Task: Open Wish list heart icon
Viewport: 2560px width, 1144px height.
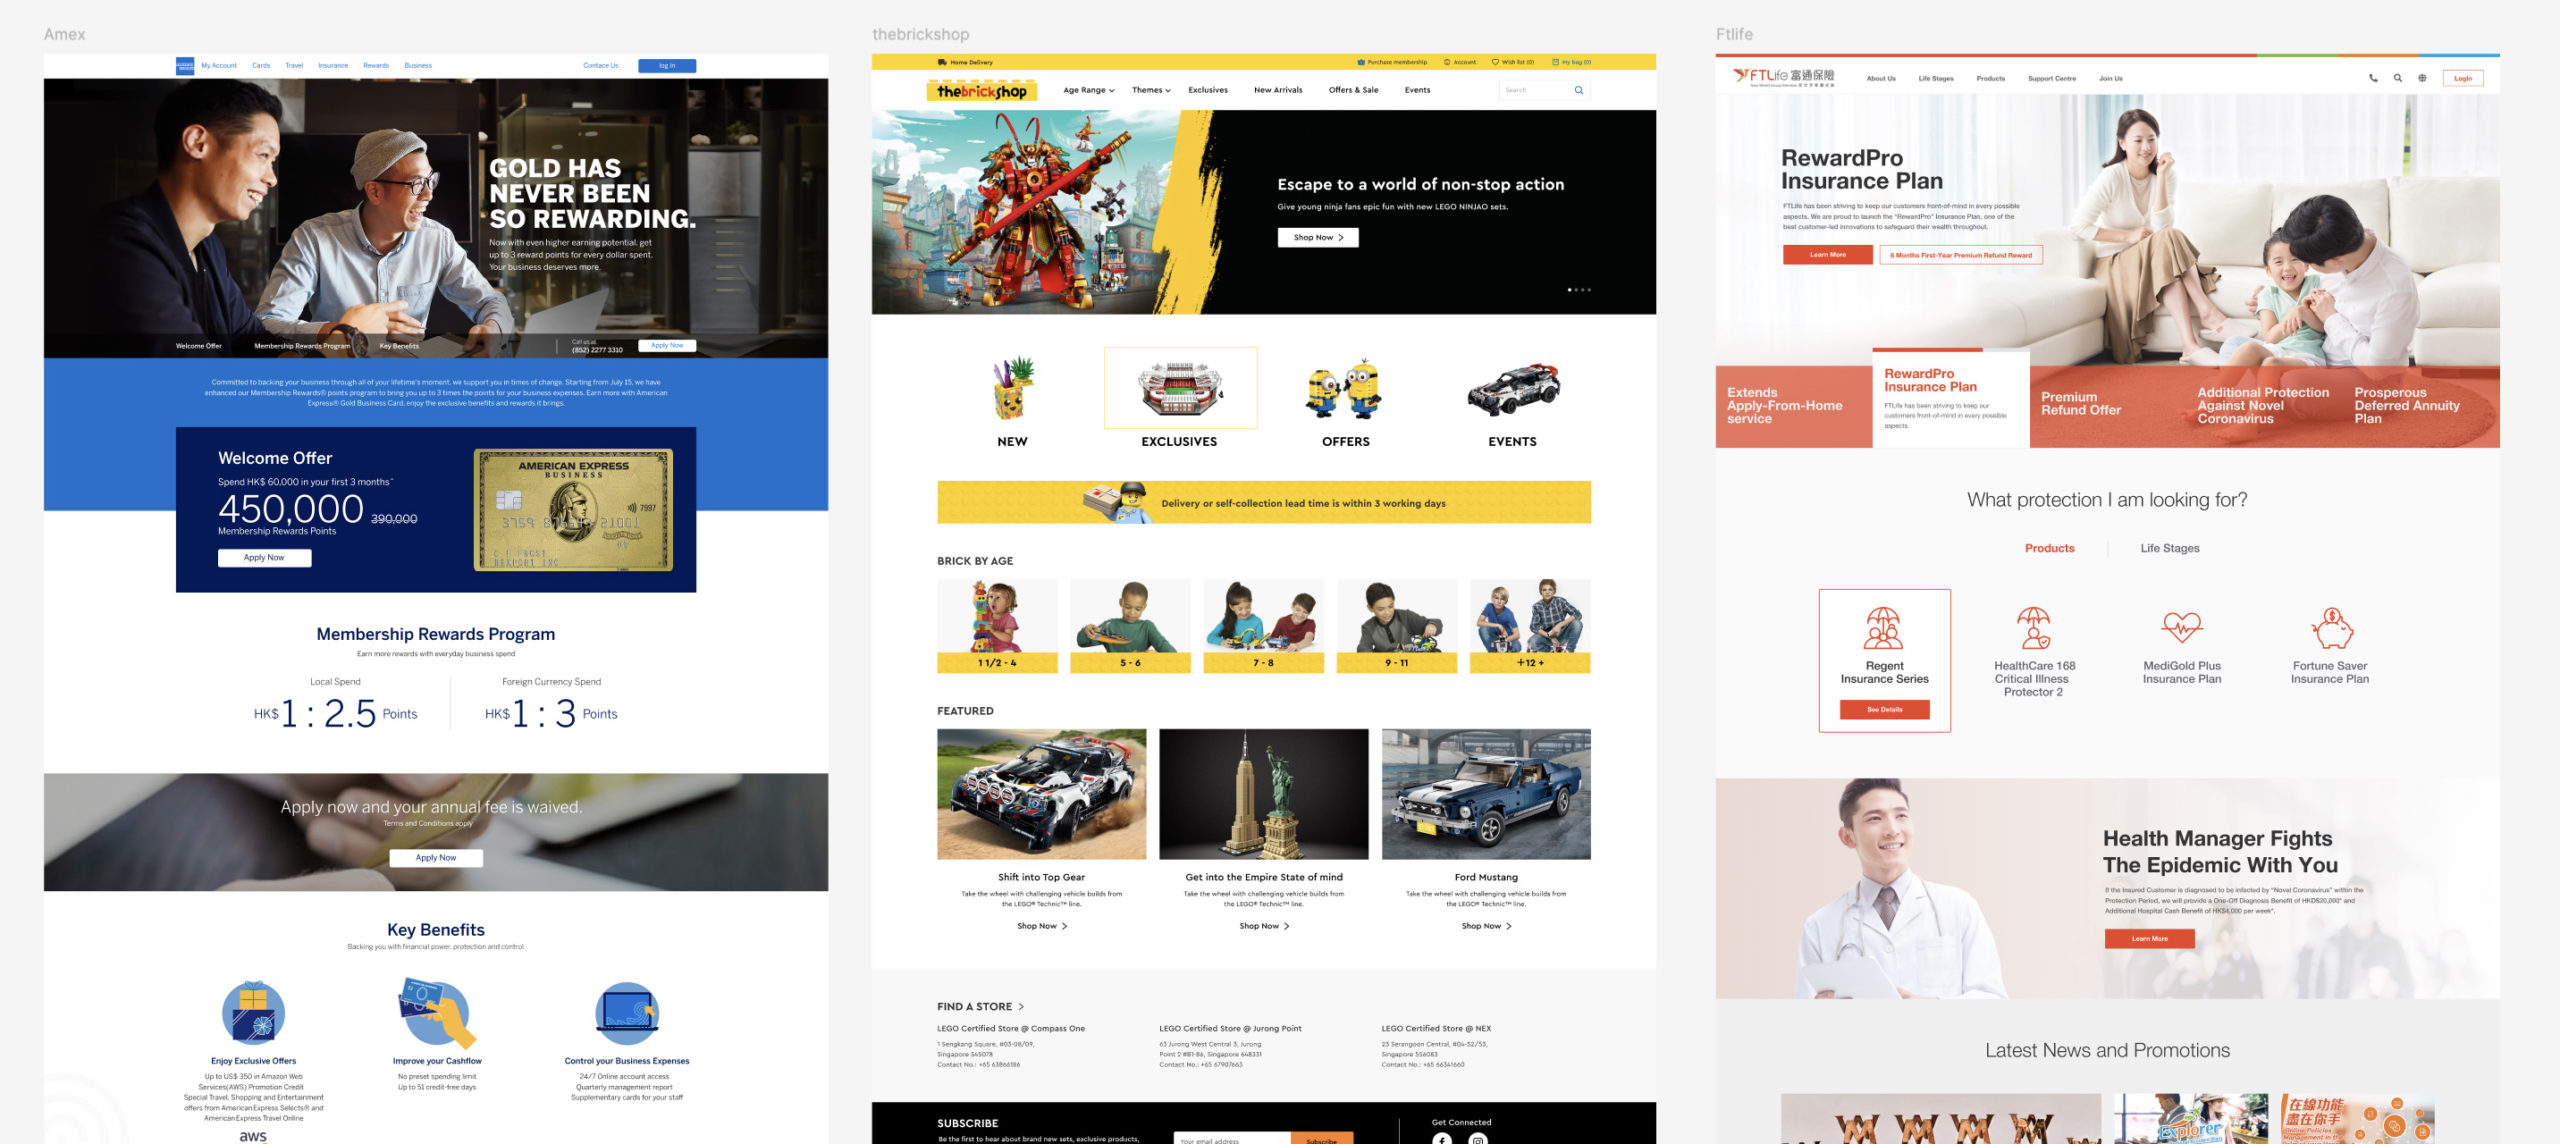Action: tap(1495, 62)
